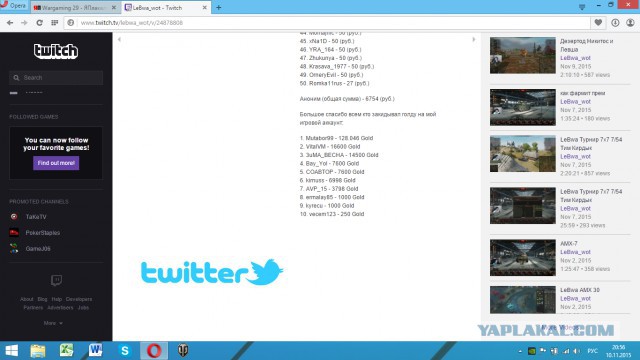Click the TaKeTV channel avatar icon
640x360 pixels.
(x=14, y=217)
